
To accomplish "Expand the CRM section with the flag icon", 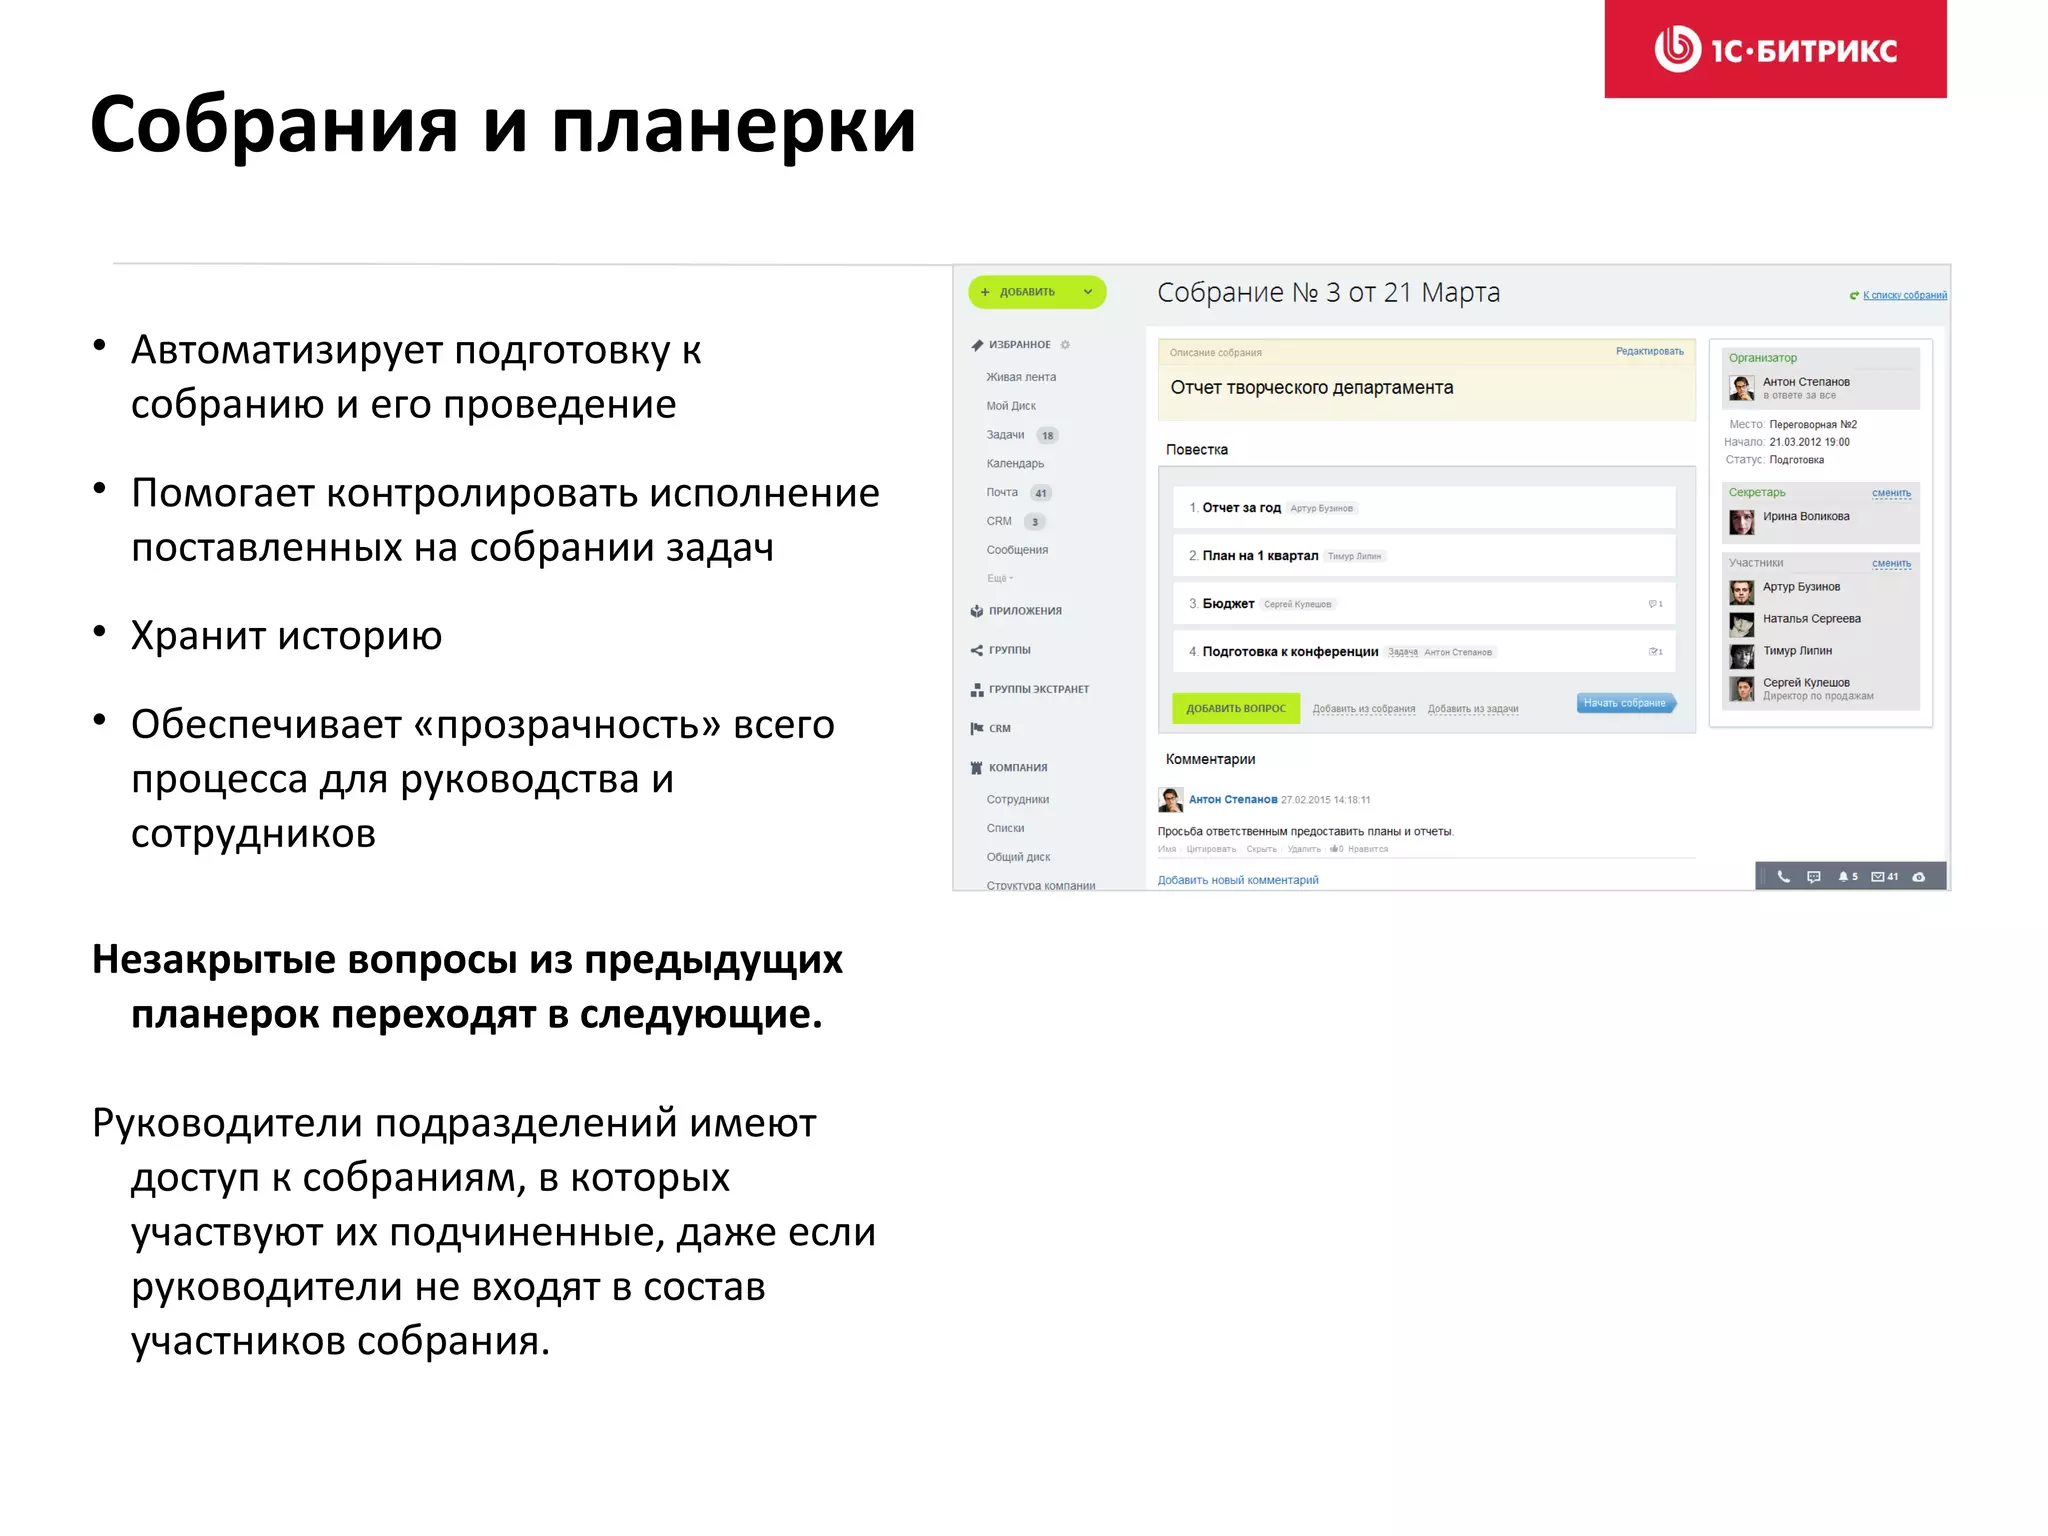I will click(1000, 728).
